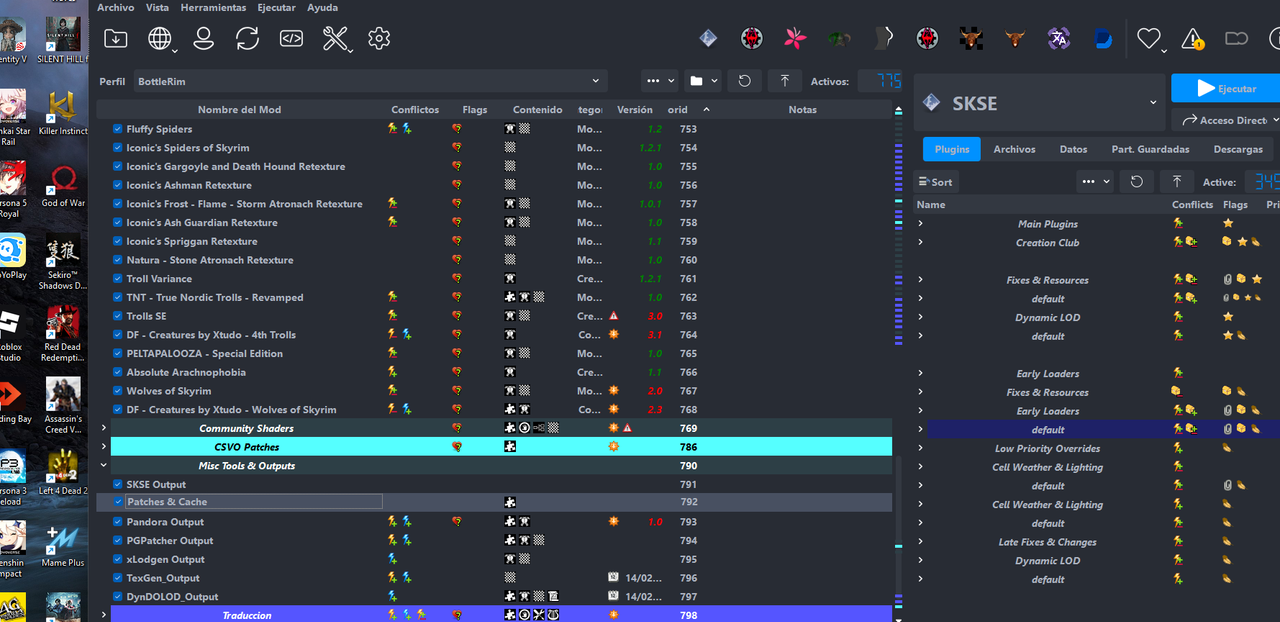Click the create backup arrow next to Activos
This screenshot has height=622, width=1280.
785,82
